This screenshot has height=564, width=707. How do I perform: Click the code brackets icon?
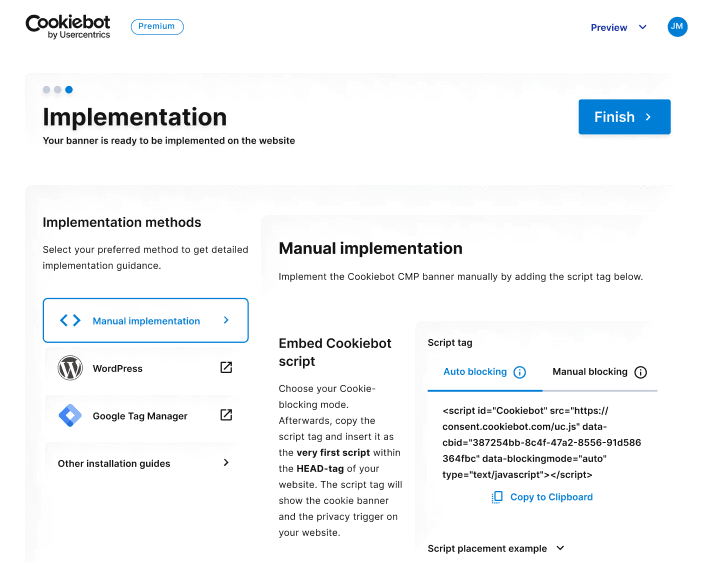pos(70,321)
